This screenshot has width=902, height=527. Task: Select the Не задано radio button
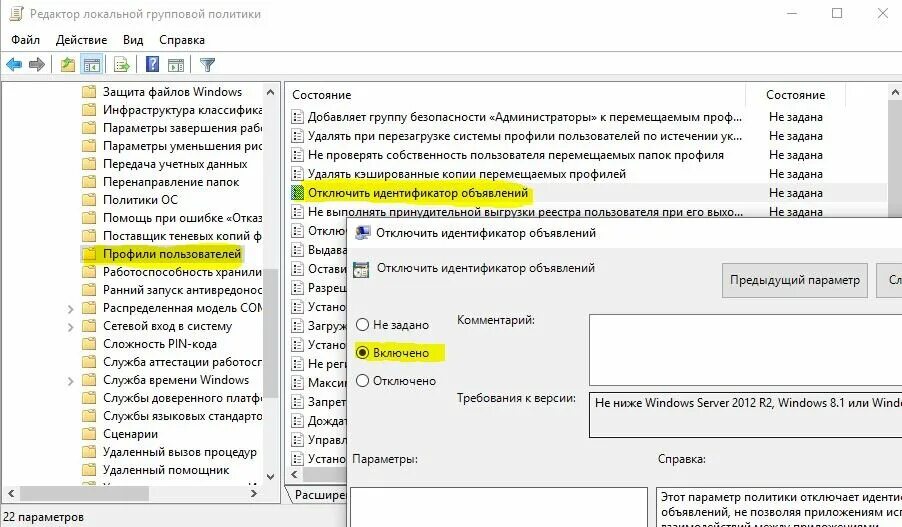pos(362,324)
